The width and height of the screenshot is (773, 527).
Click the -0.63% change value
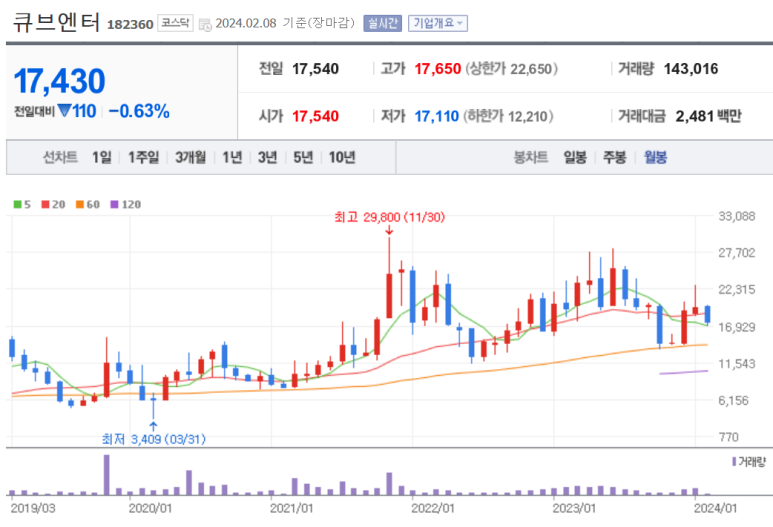(139, 111)
